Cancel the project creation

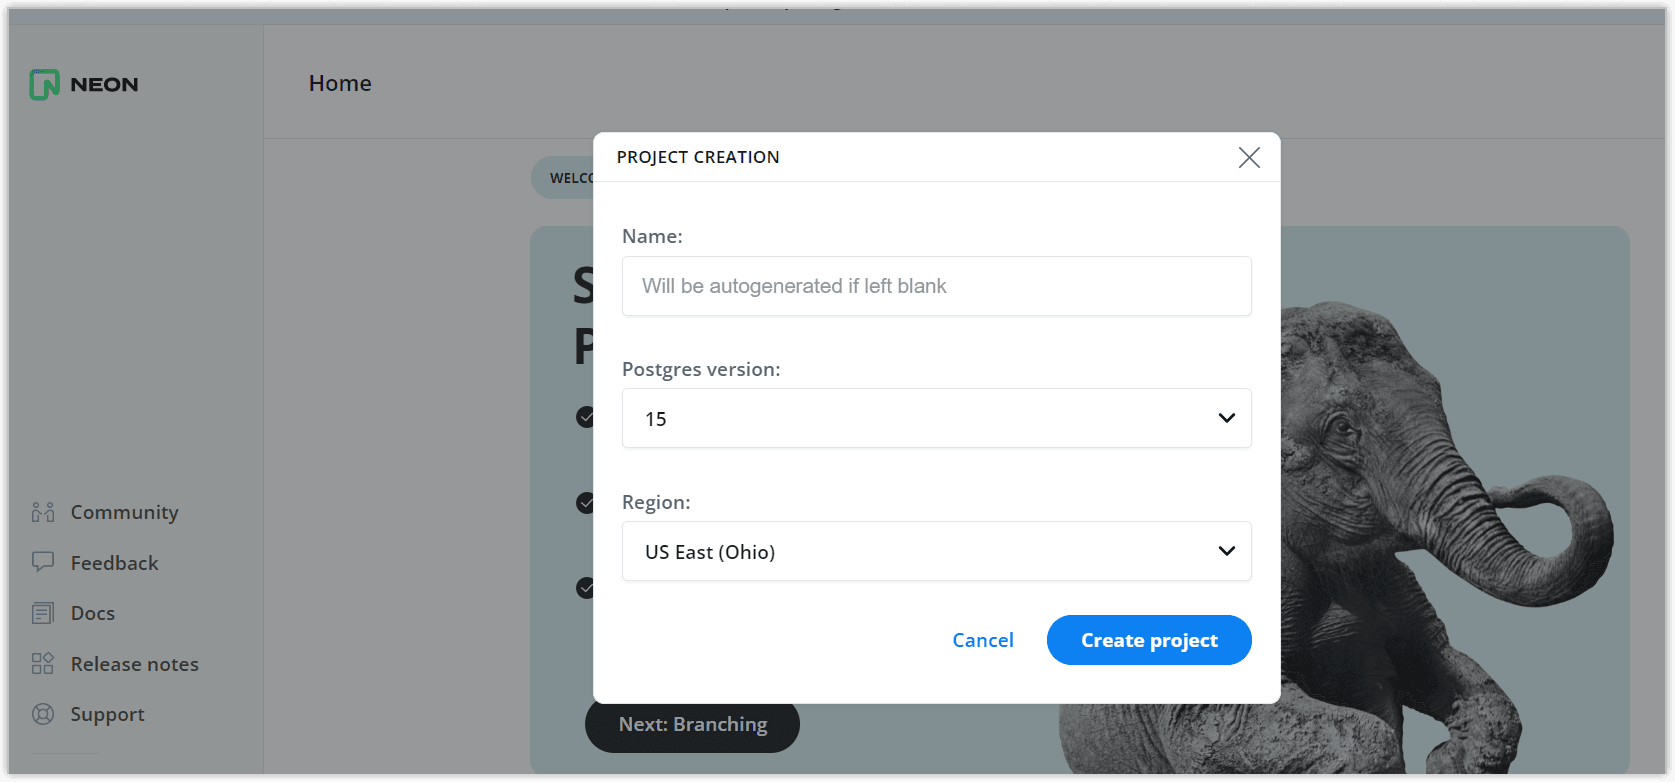983,640
